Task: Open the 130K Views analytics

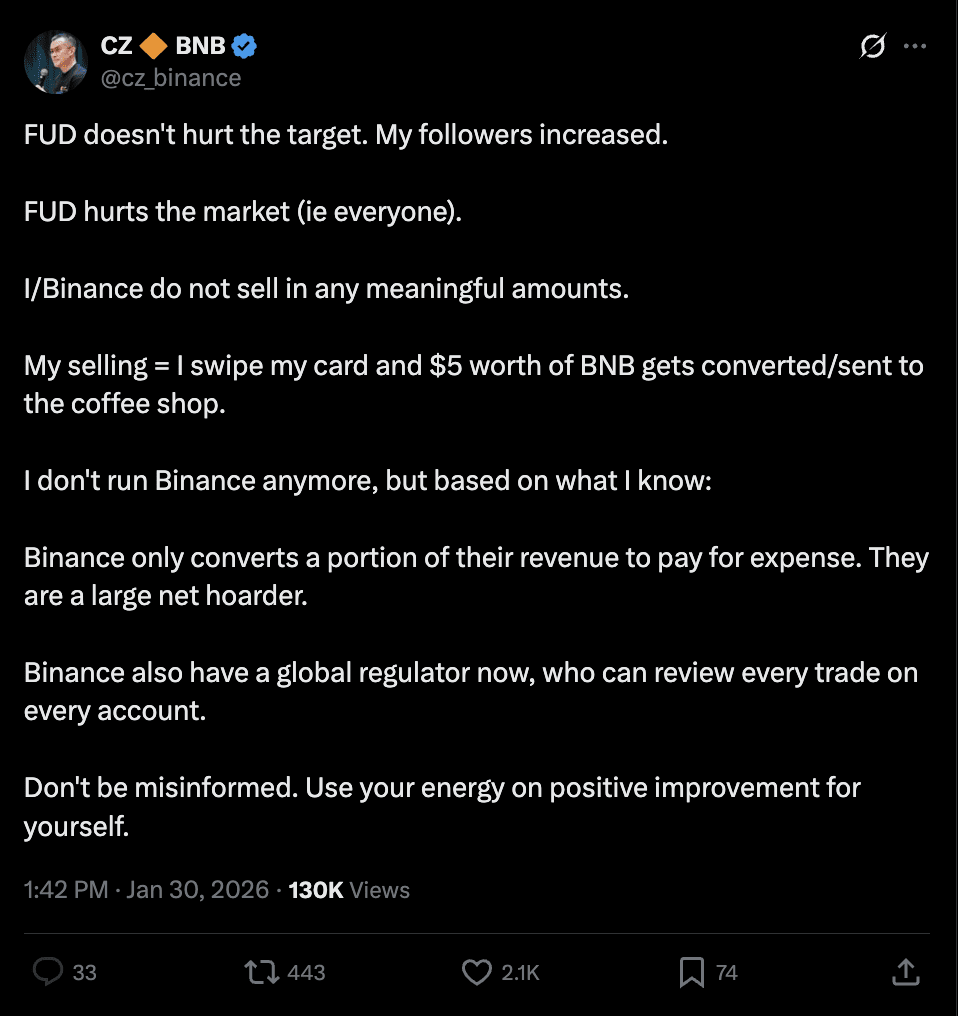Action: pos(349,890)
